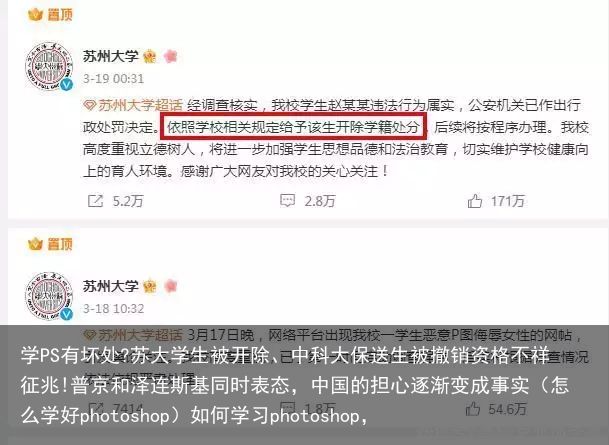609x445 pixels.
Task: Click the repost icon on first post
Action: [96, 201]
